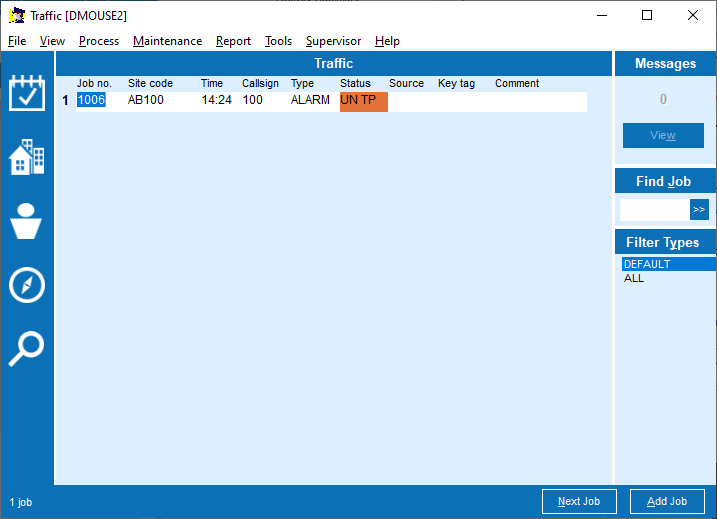Open the person/officer icon in sidebar
This screenshot has width=717, height=519.
(26, 221)
